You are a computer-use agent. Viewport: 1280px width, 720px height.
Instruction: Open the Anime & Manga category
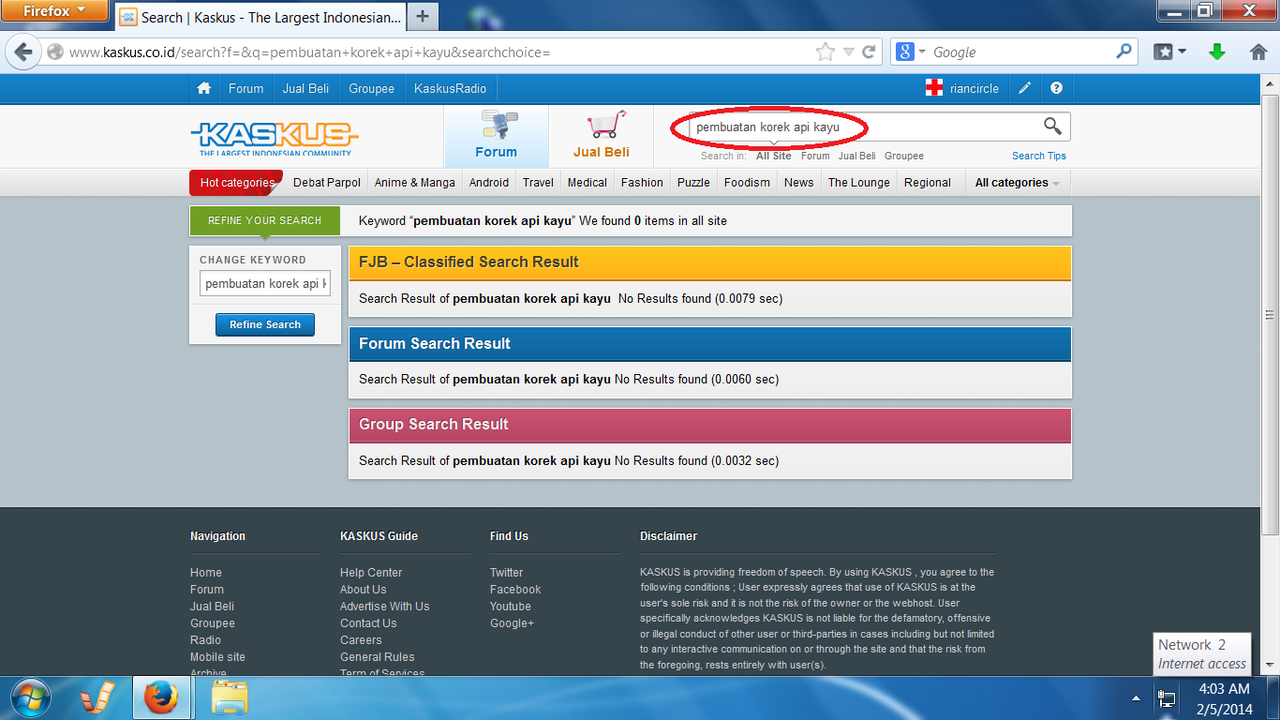tap(415, 182)
